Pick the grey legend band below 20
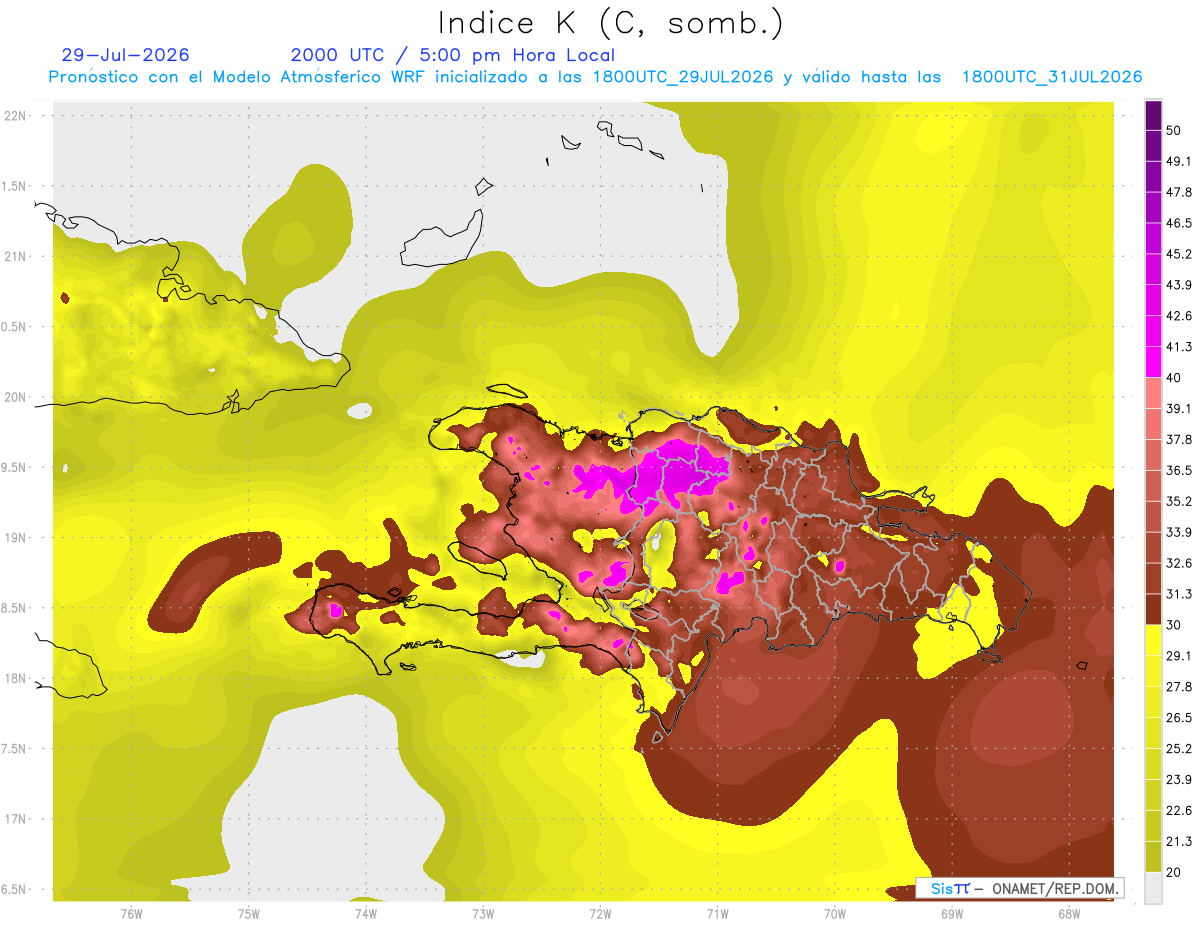The height and width of the screenshot is (927, 1200). (x=1153, y=887)
